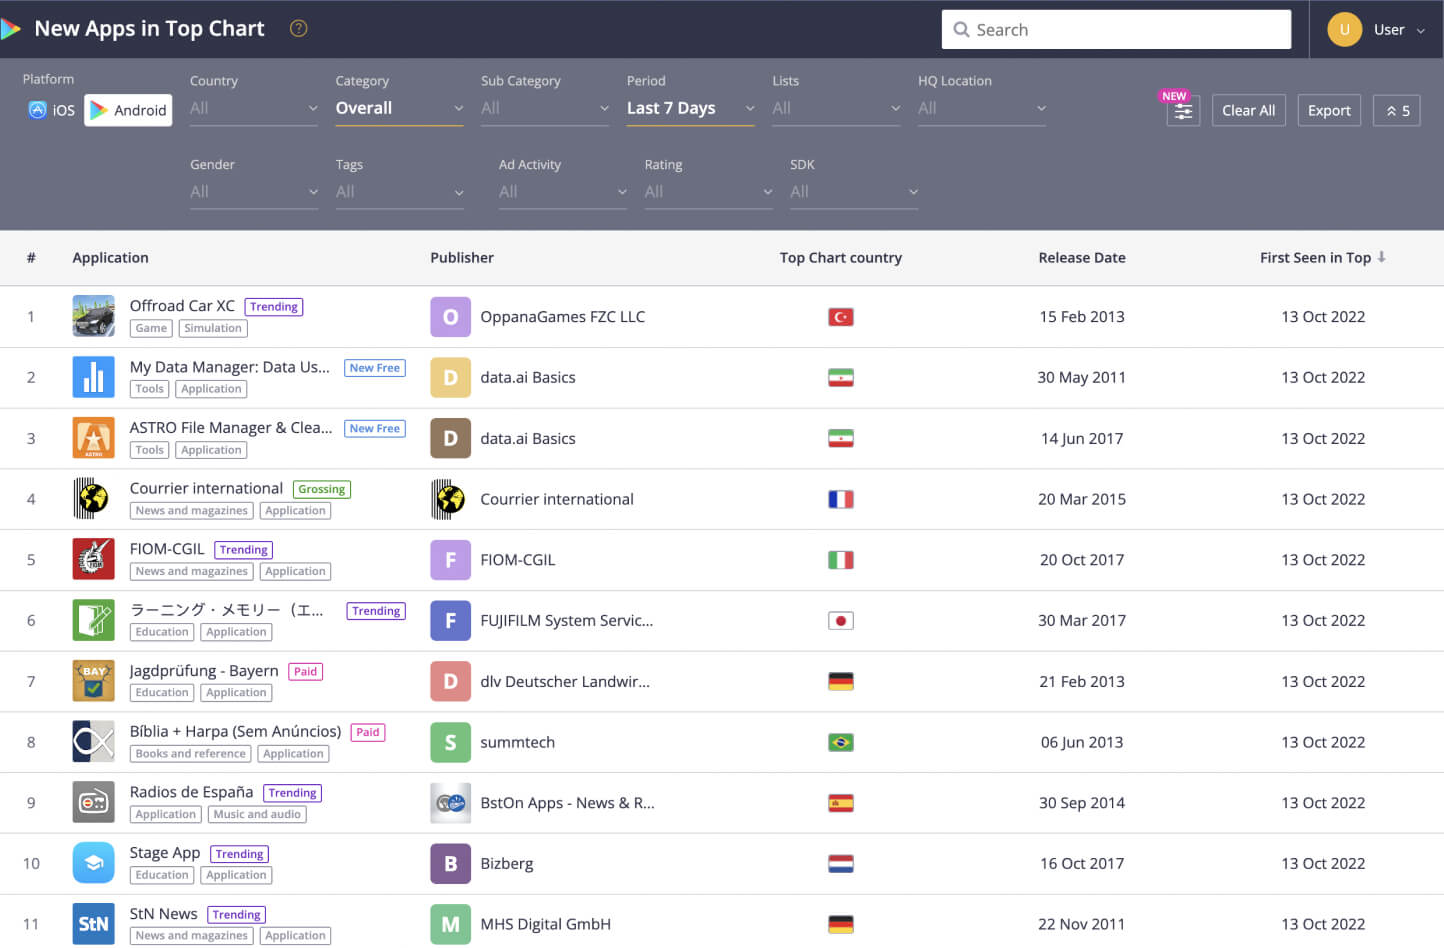Expand the Sub Category dropdown
Image resolution: width=1444 pixels, height=948 pixels.
(545, 108)
